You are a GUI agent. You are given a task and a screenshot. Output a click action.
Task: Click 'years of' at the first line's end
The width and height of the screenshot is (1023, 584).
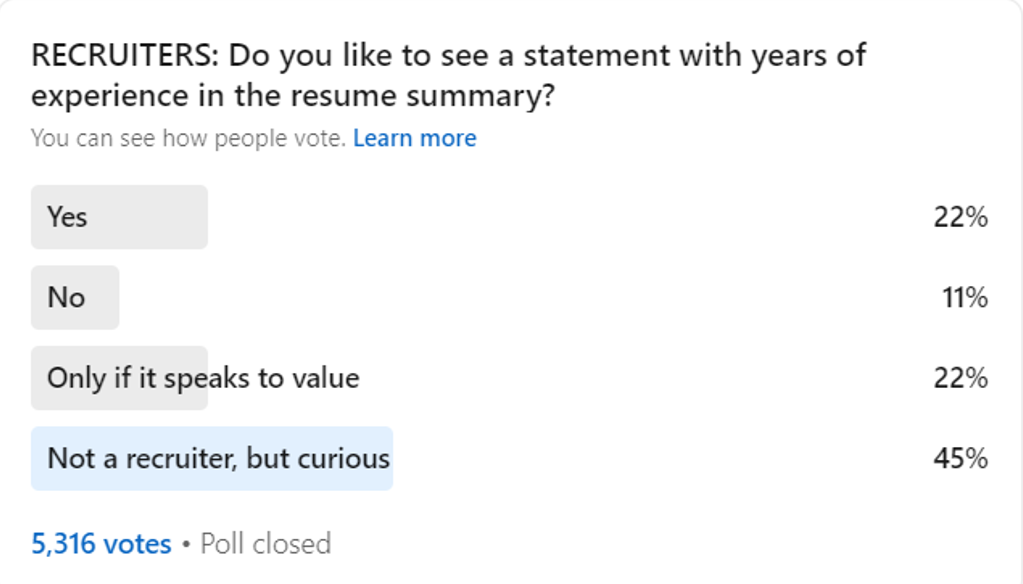click(x=808, y=57)
